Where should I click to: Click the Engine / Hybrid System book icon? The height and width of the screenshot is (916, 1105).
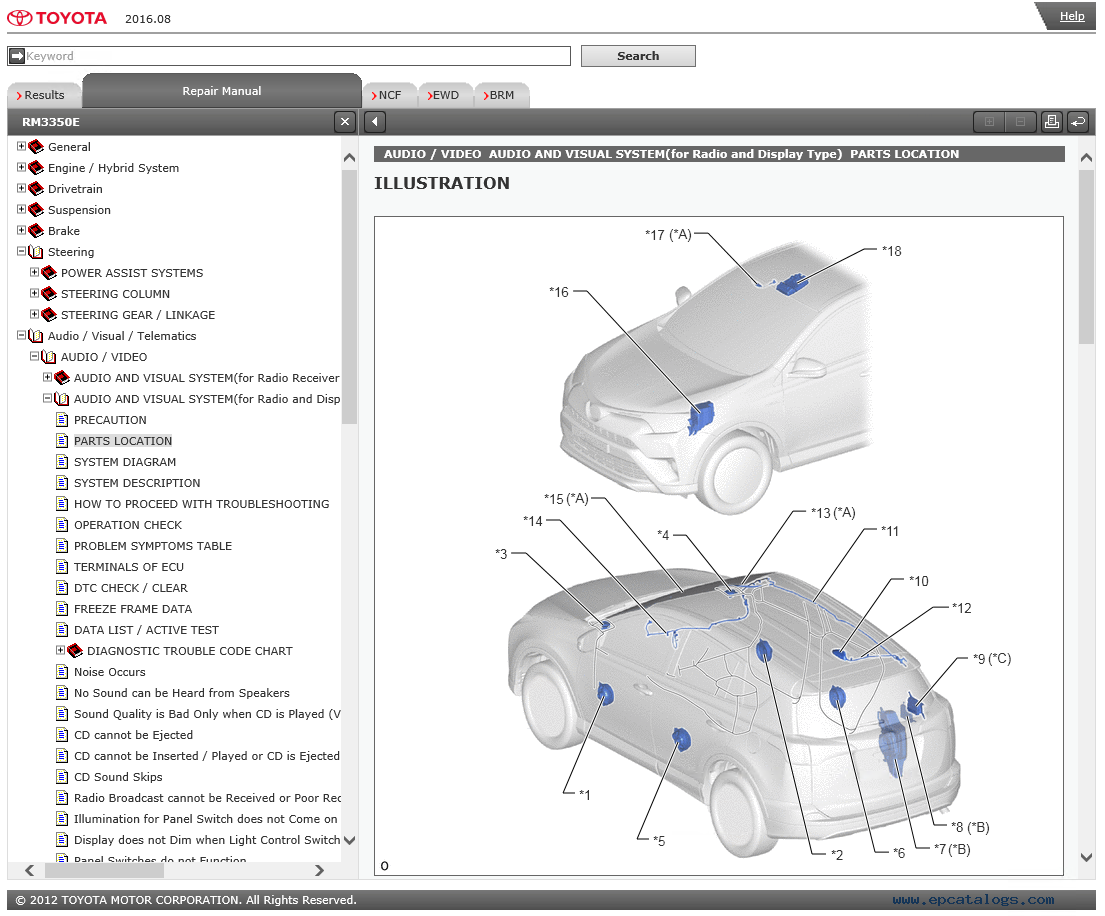pyautogui.click(x=36, y=168)
